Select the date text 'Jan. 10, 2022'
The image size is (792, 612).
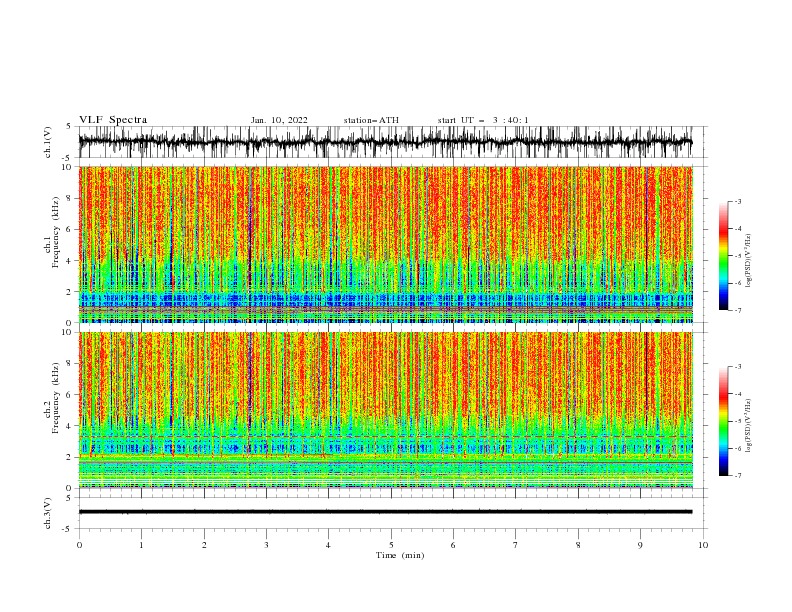coord(279,120)
